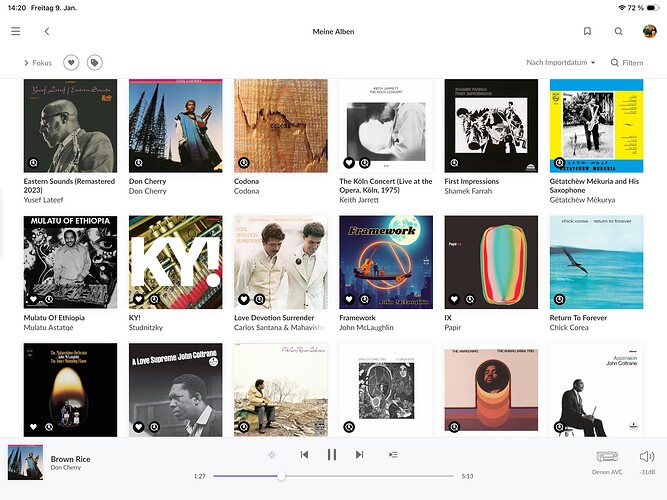Viewport: 667px width, 500px height.
Task: Open search with the magnifier icon
Action: 619,31
